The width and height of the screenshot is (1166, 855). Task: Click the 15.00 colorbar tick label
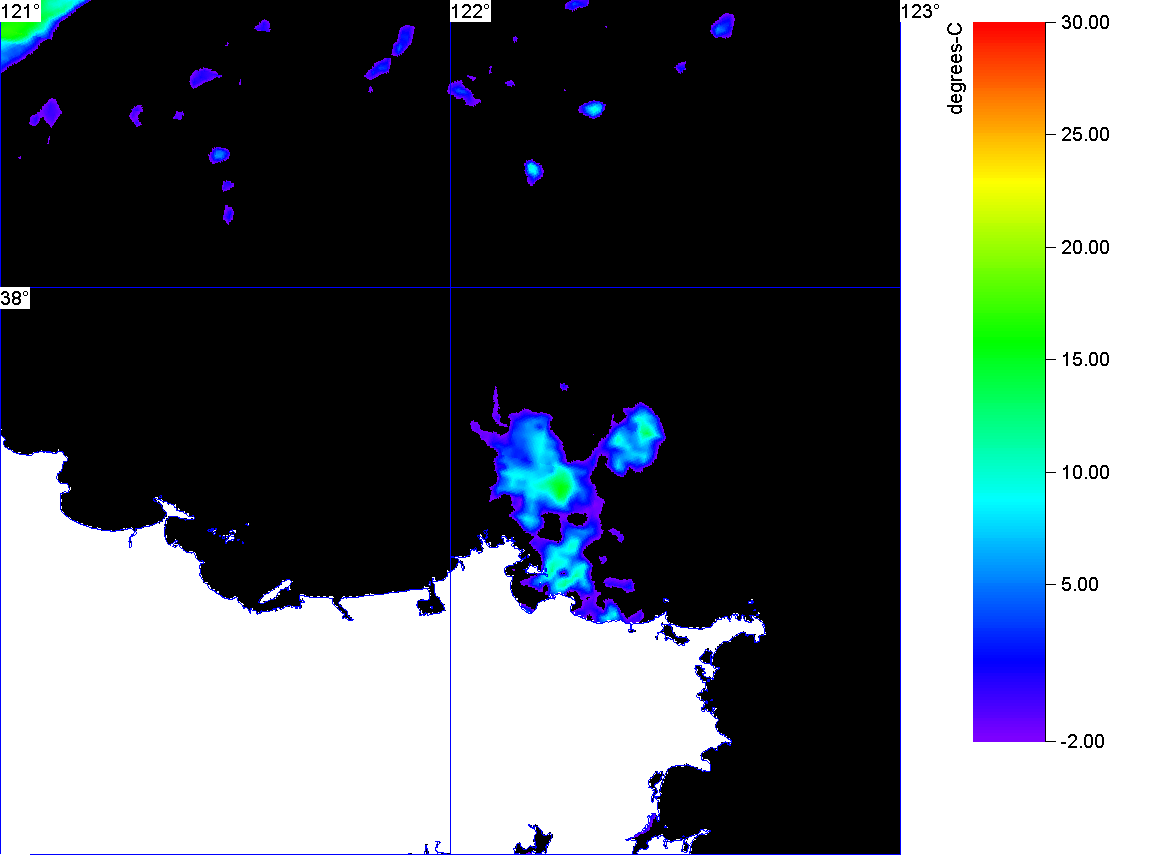(1085, 360)
